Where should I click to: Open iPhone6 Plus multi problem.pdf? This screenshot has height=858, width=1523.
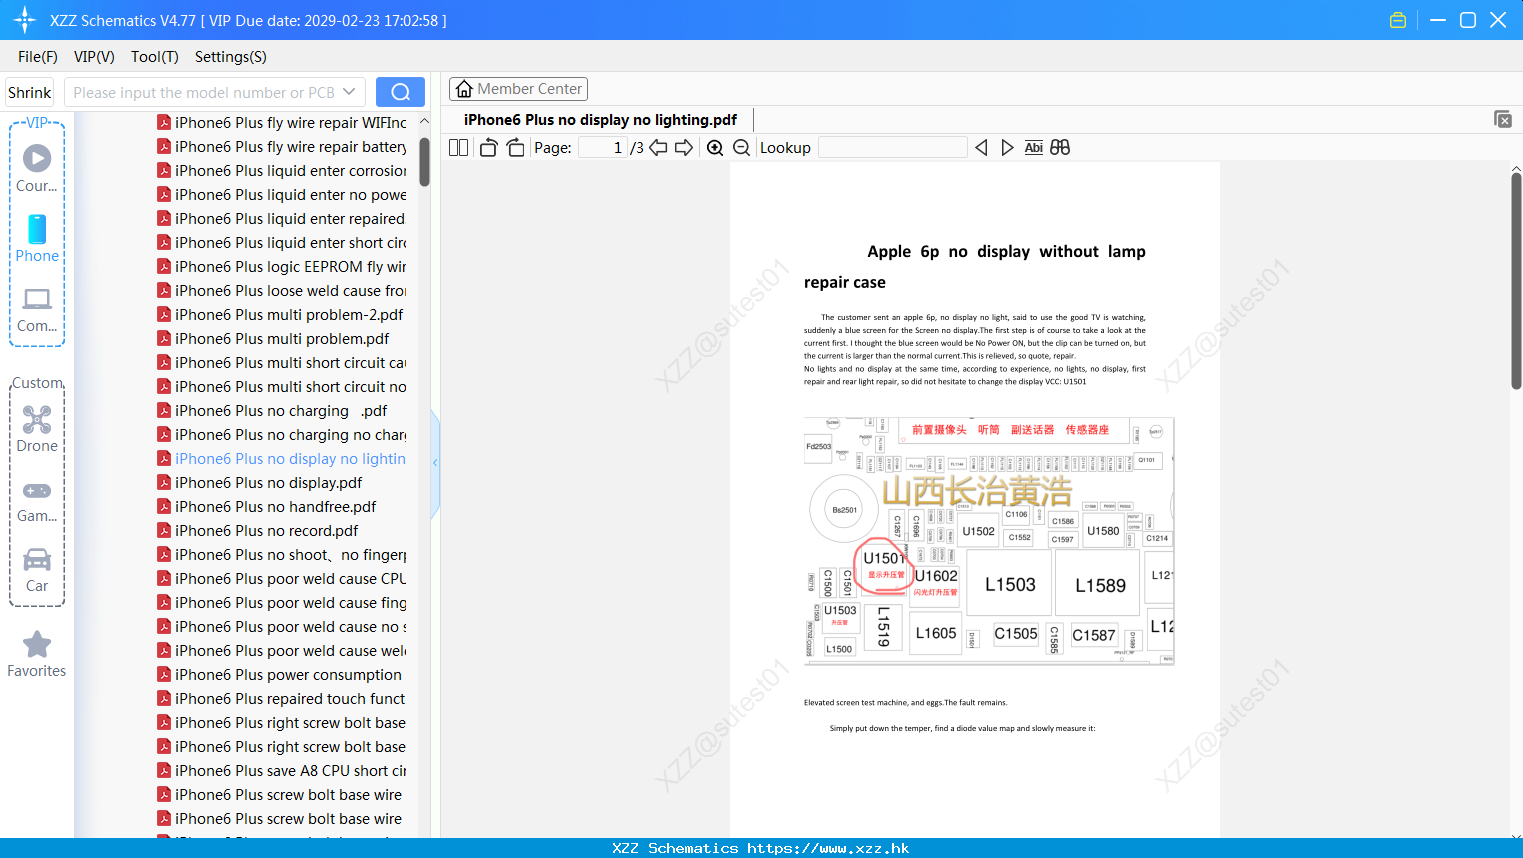point(273,339)
